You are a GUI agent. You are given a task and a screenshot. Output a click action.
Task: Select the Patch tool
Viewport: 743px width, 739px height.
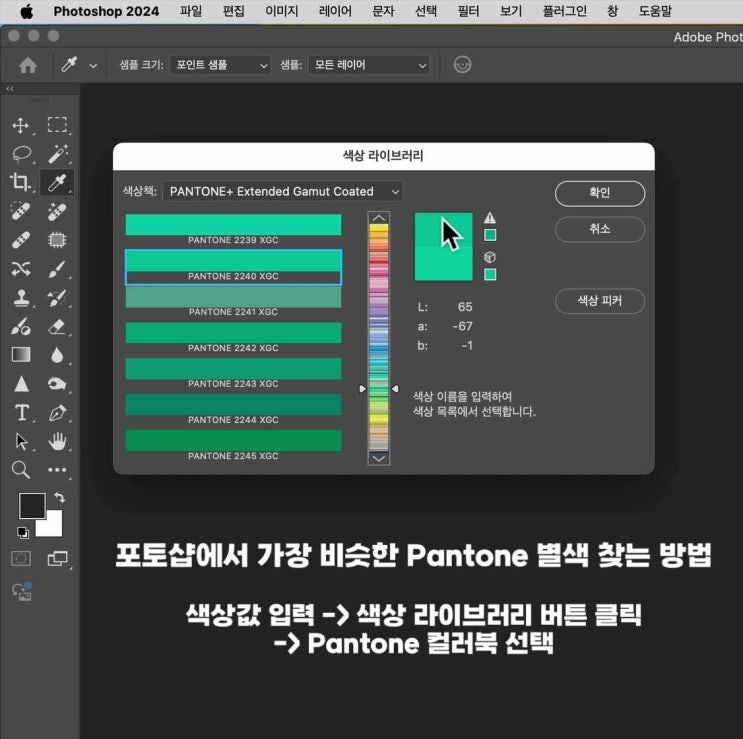click(x=57, y=240)
